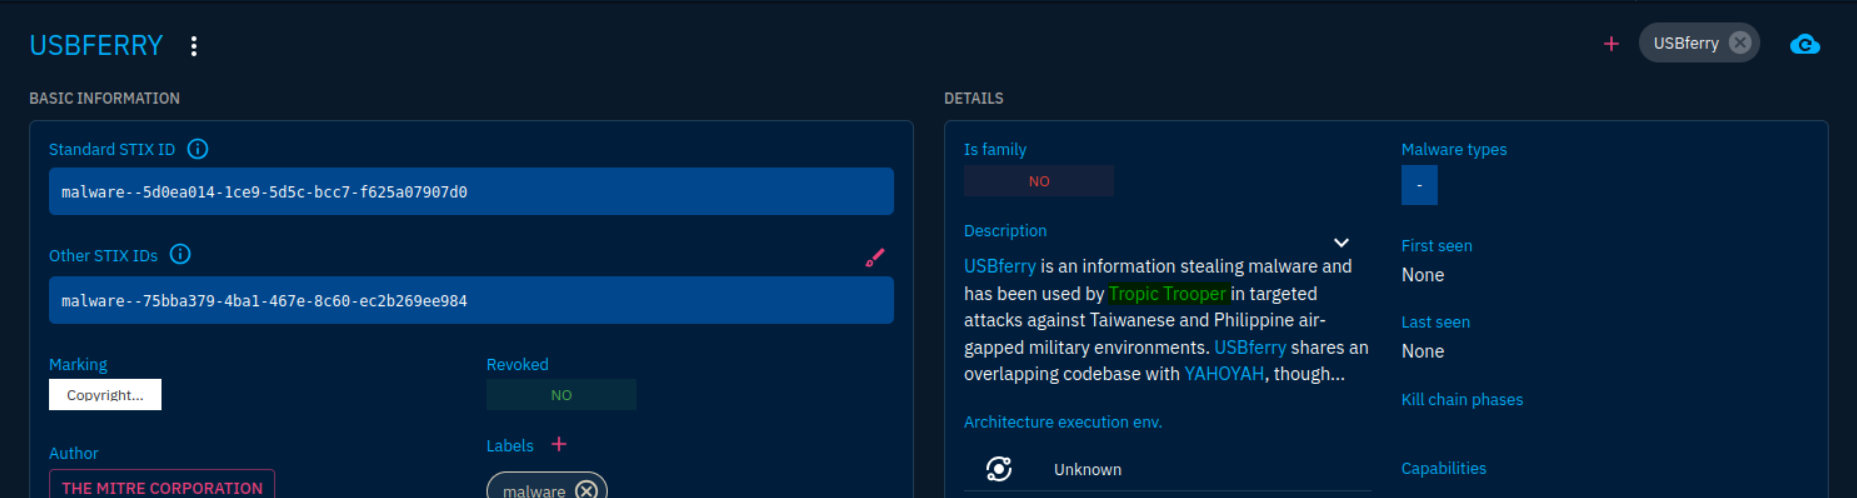This screenshot has height=498, width=1857.
Task: Open the YAHOYAH link in description
Action: click(1224, 373)
